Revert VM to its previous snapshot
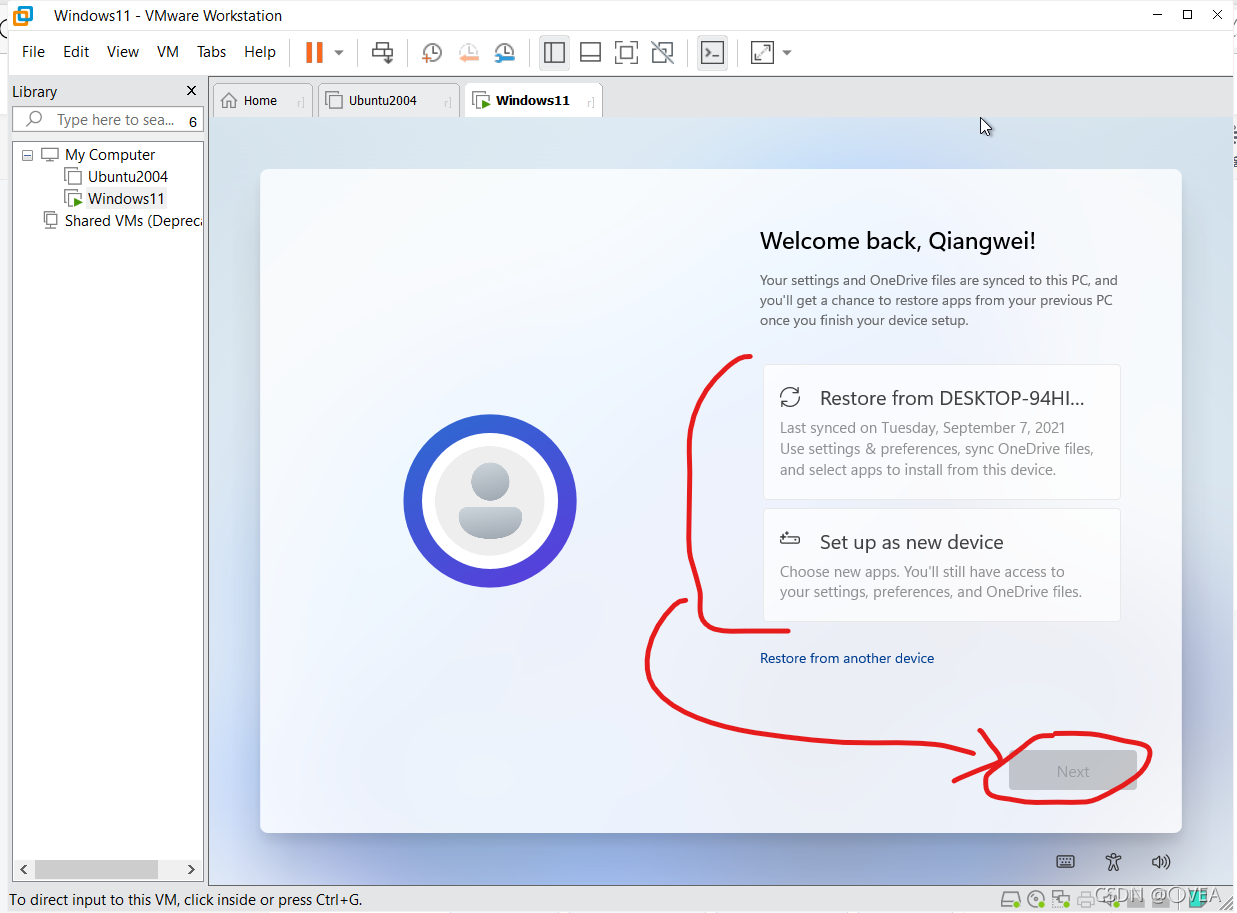1237x913 pixels. (x=468, y=52)
